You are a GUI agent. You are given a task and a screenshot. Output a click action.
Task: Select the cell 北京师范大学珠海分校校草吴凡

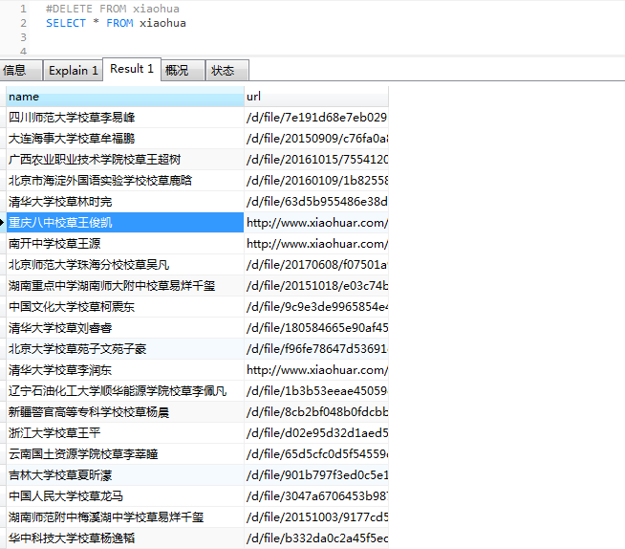pos(125,265)
